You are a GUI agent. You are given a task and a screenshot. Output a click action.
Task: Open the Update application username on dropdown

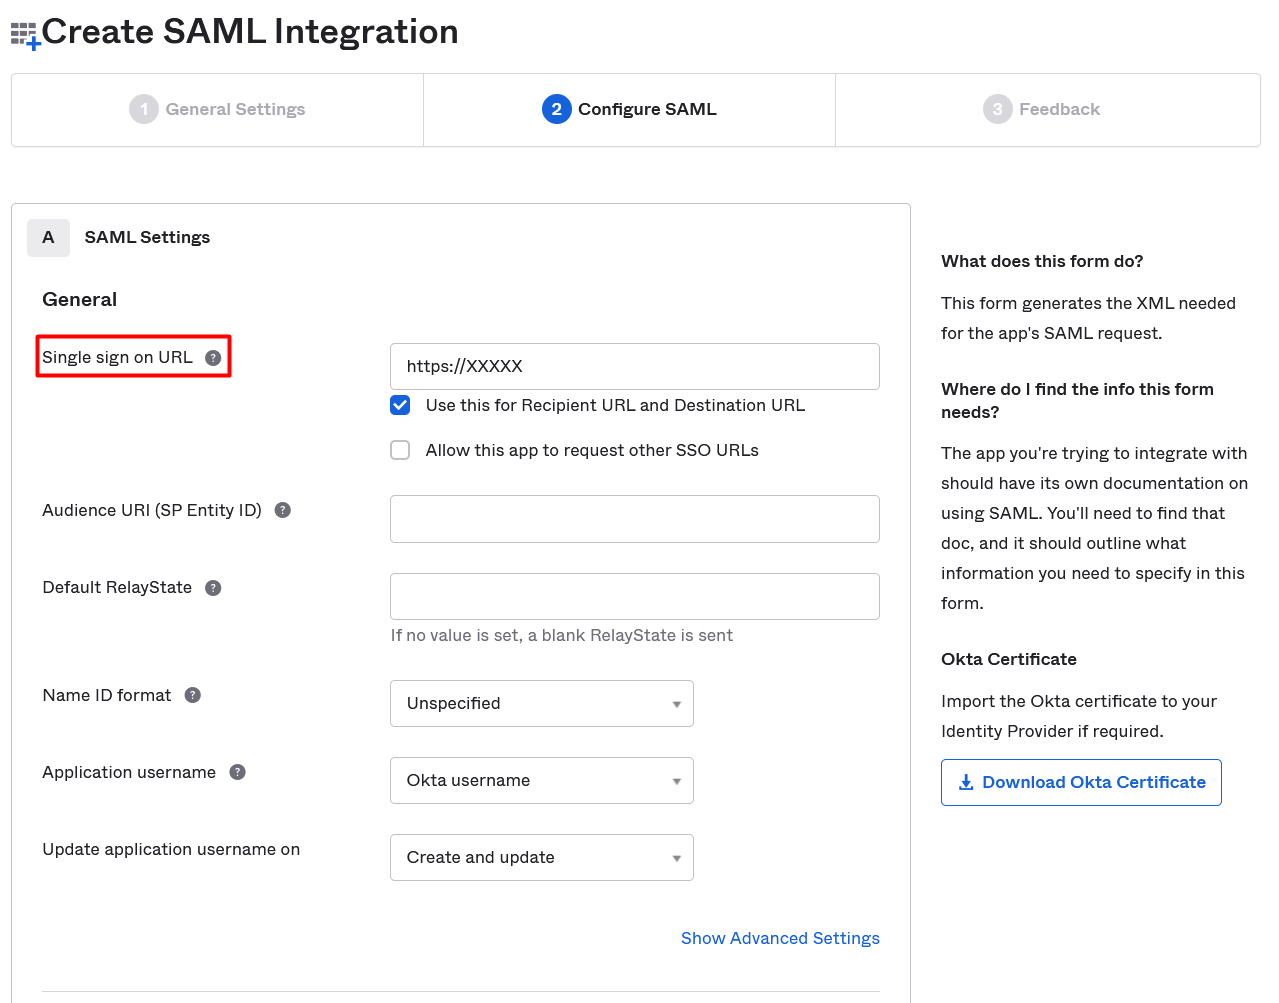click(541, 858)
